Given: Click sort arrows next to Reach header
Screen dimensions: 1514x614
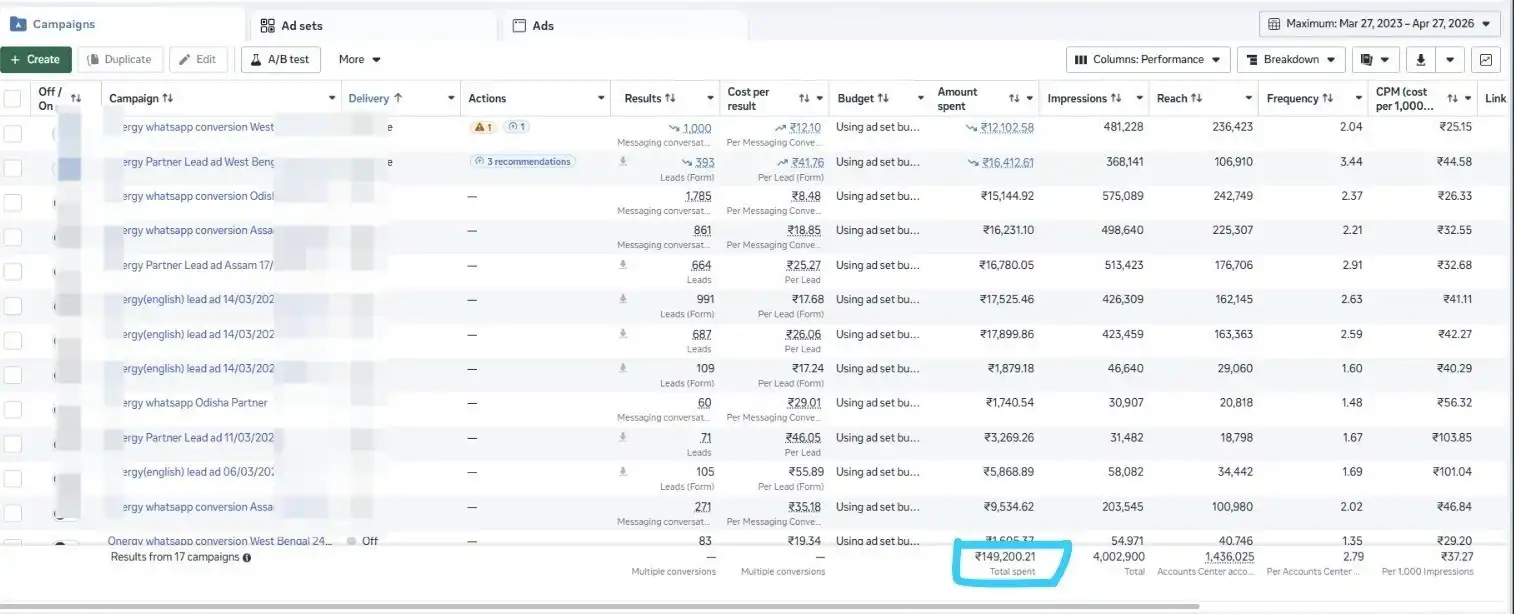Looking at the screenshot, I should click(x=1196, y=98).
